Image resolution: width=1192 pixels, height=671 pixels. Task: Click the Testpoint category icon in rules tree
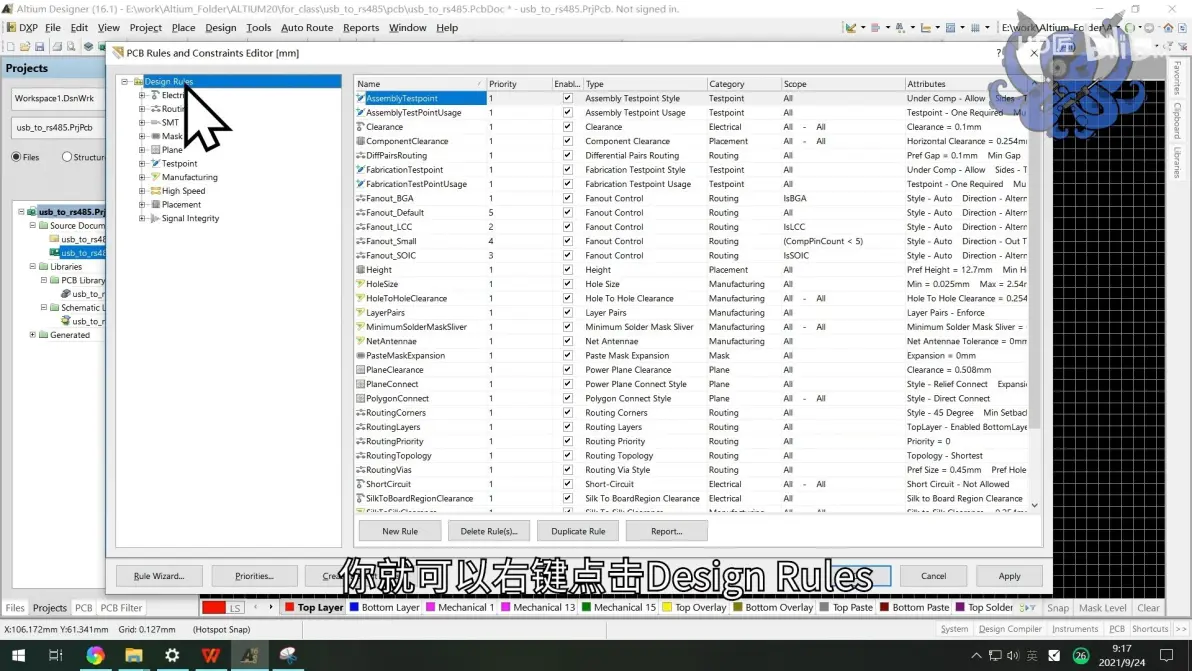pyautogui.click(x=155, y=163)
